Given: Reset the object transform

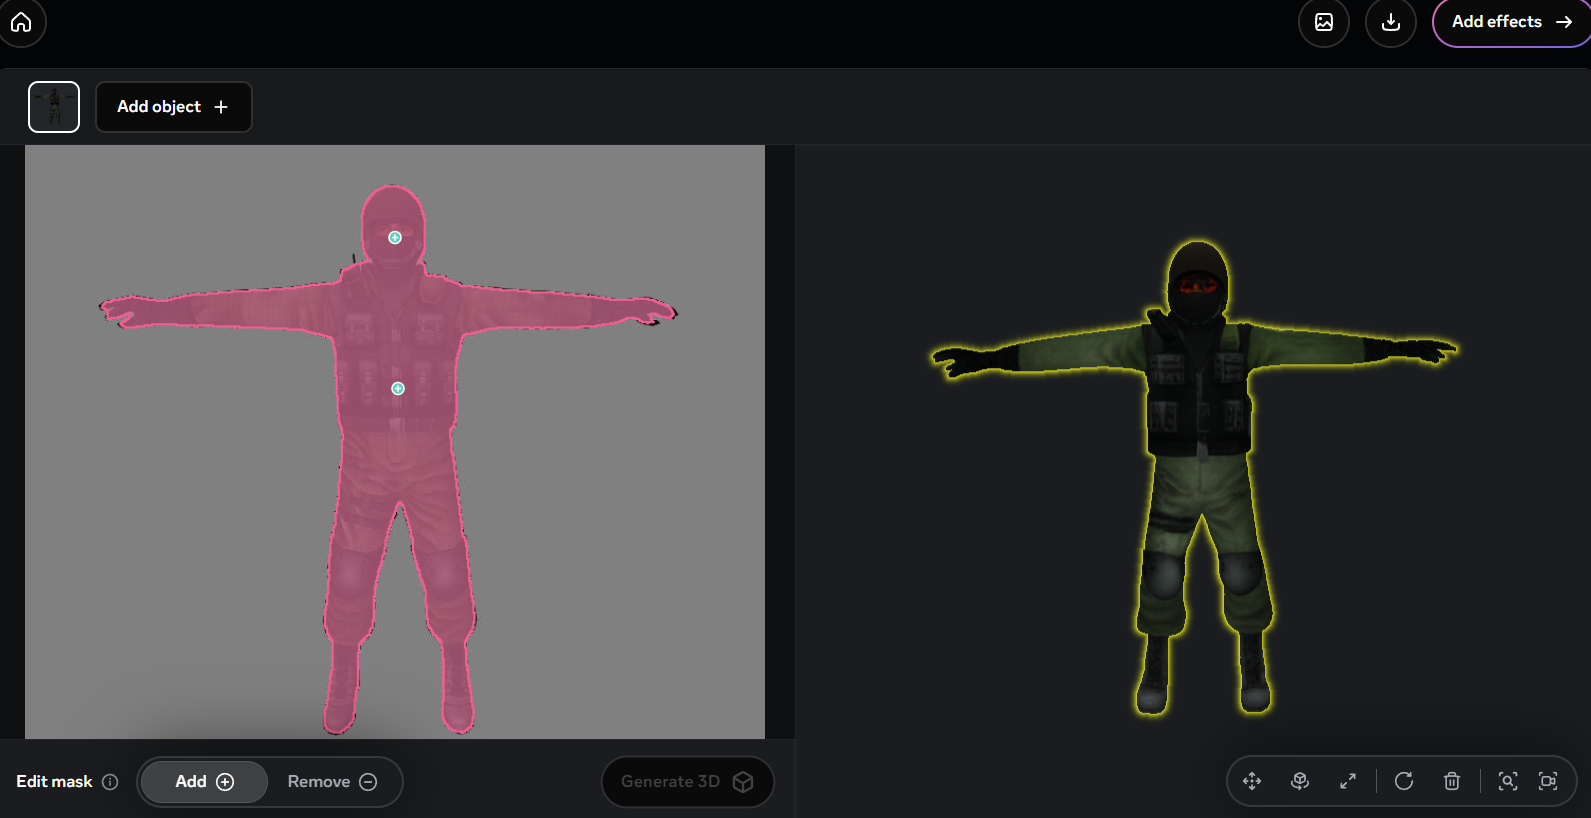Looking at the screenshot, I should coord(1404,782).
